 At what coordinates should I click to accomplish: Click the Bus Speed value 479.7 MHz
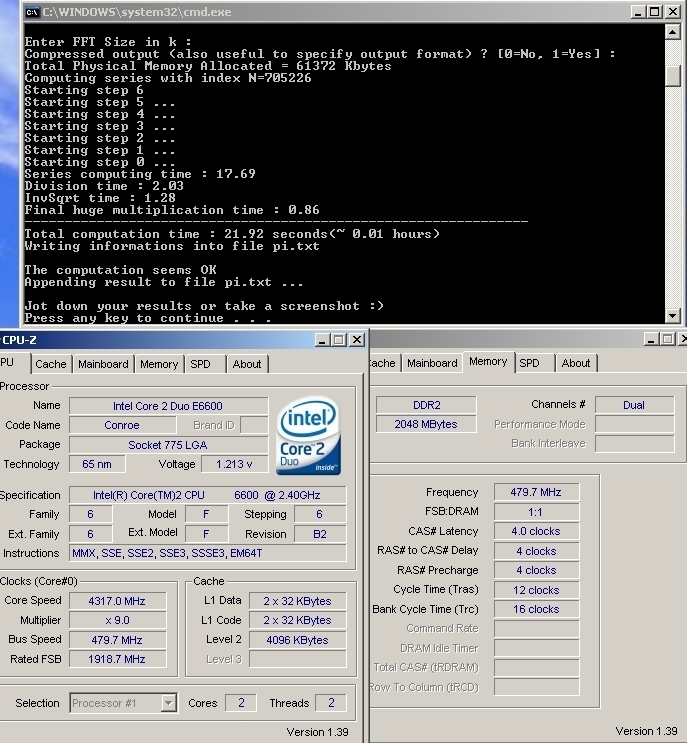(118, 640)
